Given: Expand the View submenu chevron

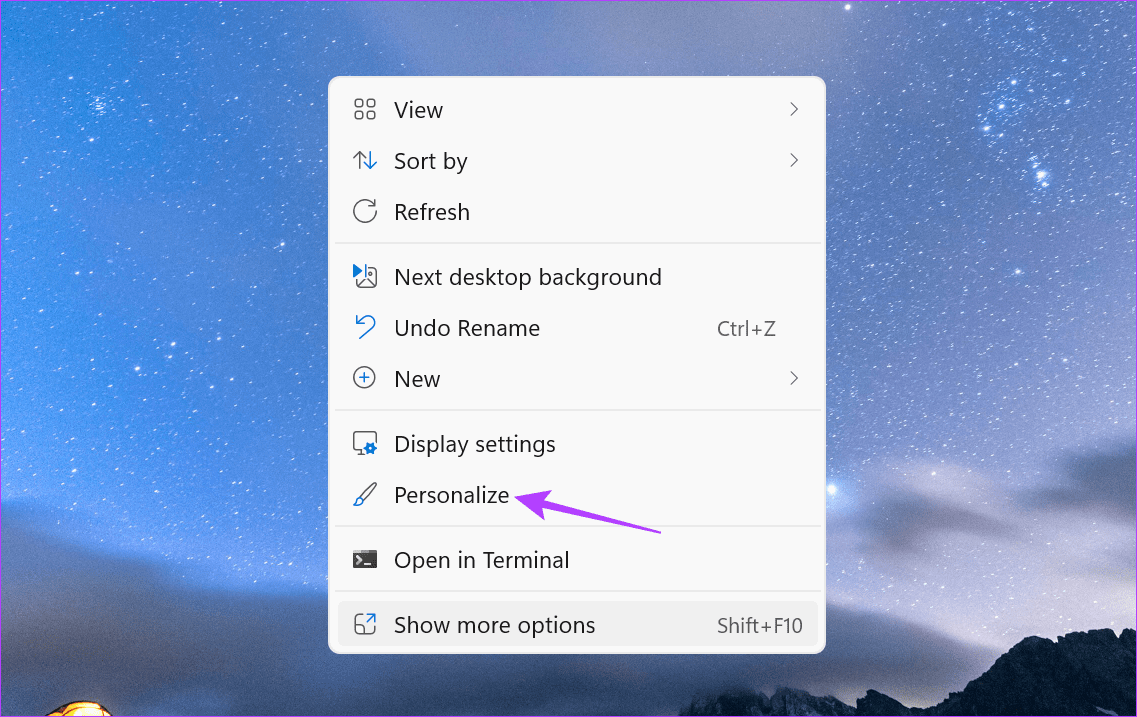Looking at the screenshot, I should (794, 110).
